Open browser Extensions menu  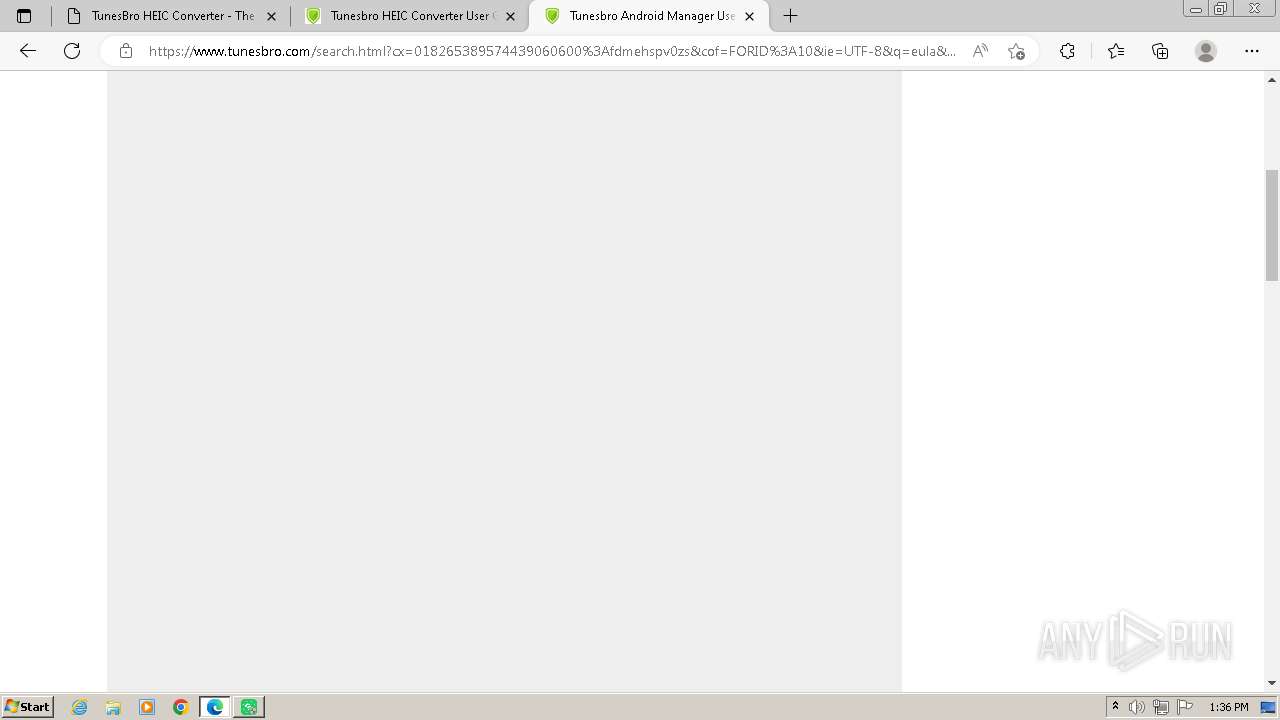(x=1067, y=51)
